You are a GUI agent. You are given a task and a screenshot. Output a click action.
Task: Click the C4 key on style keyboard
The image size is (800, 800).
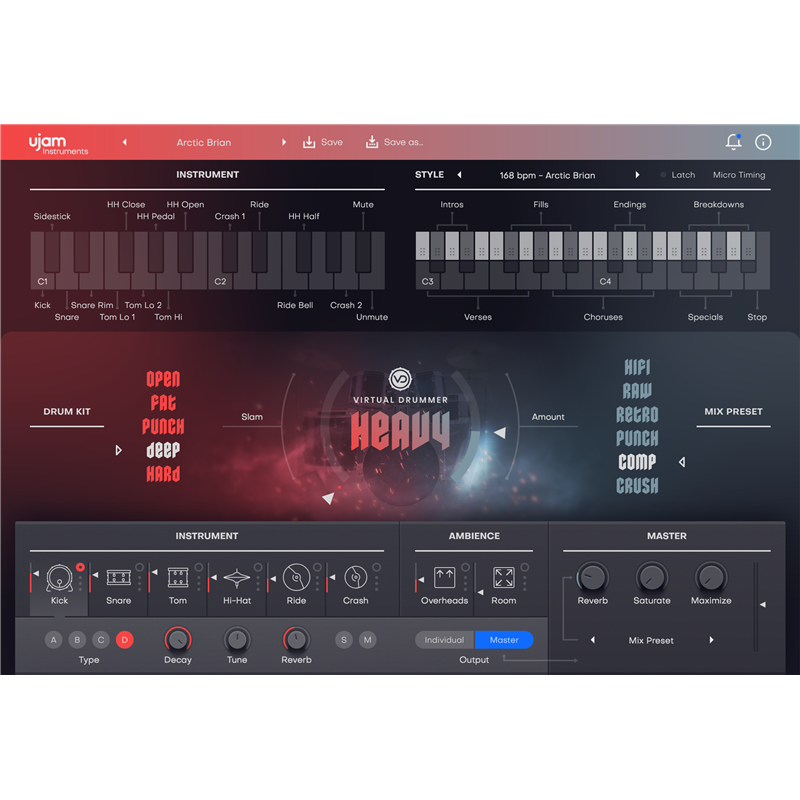point(605,276)
